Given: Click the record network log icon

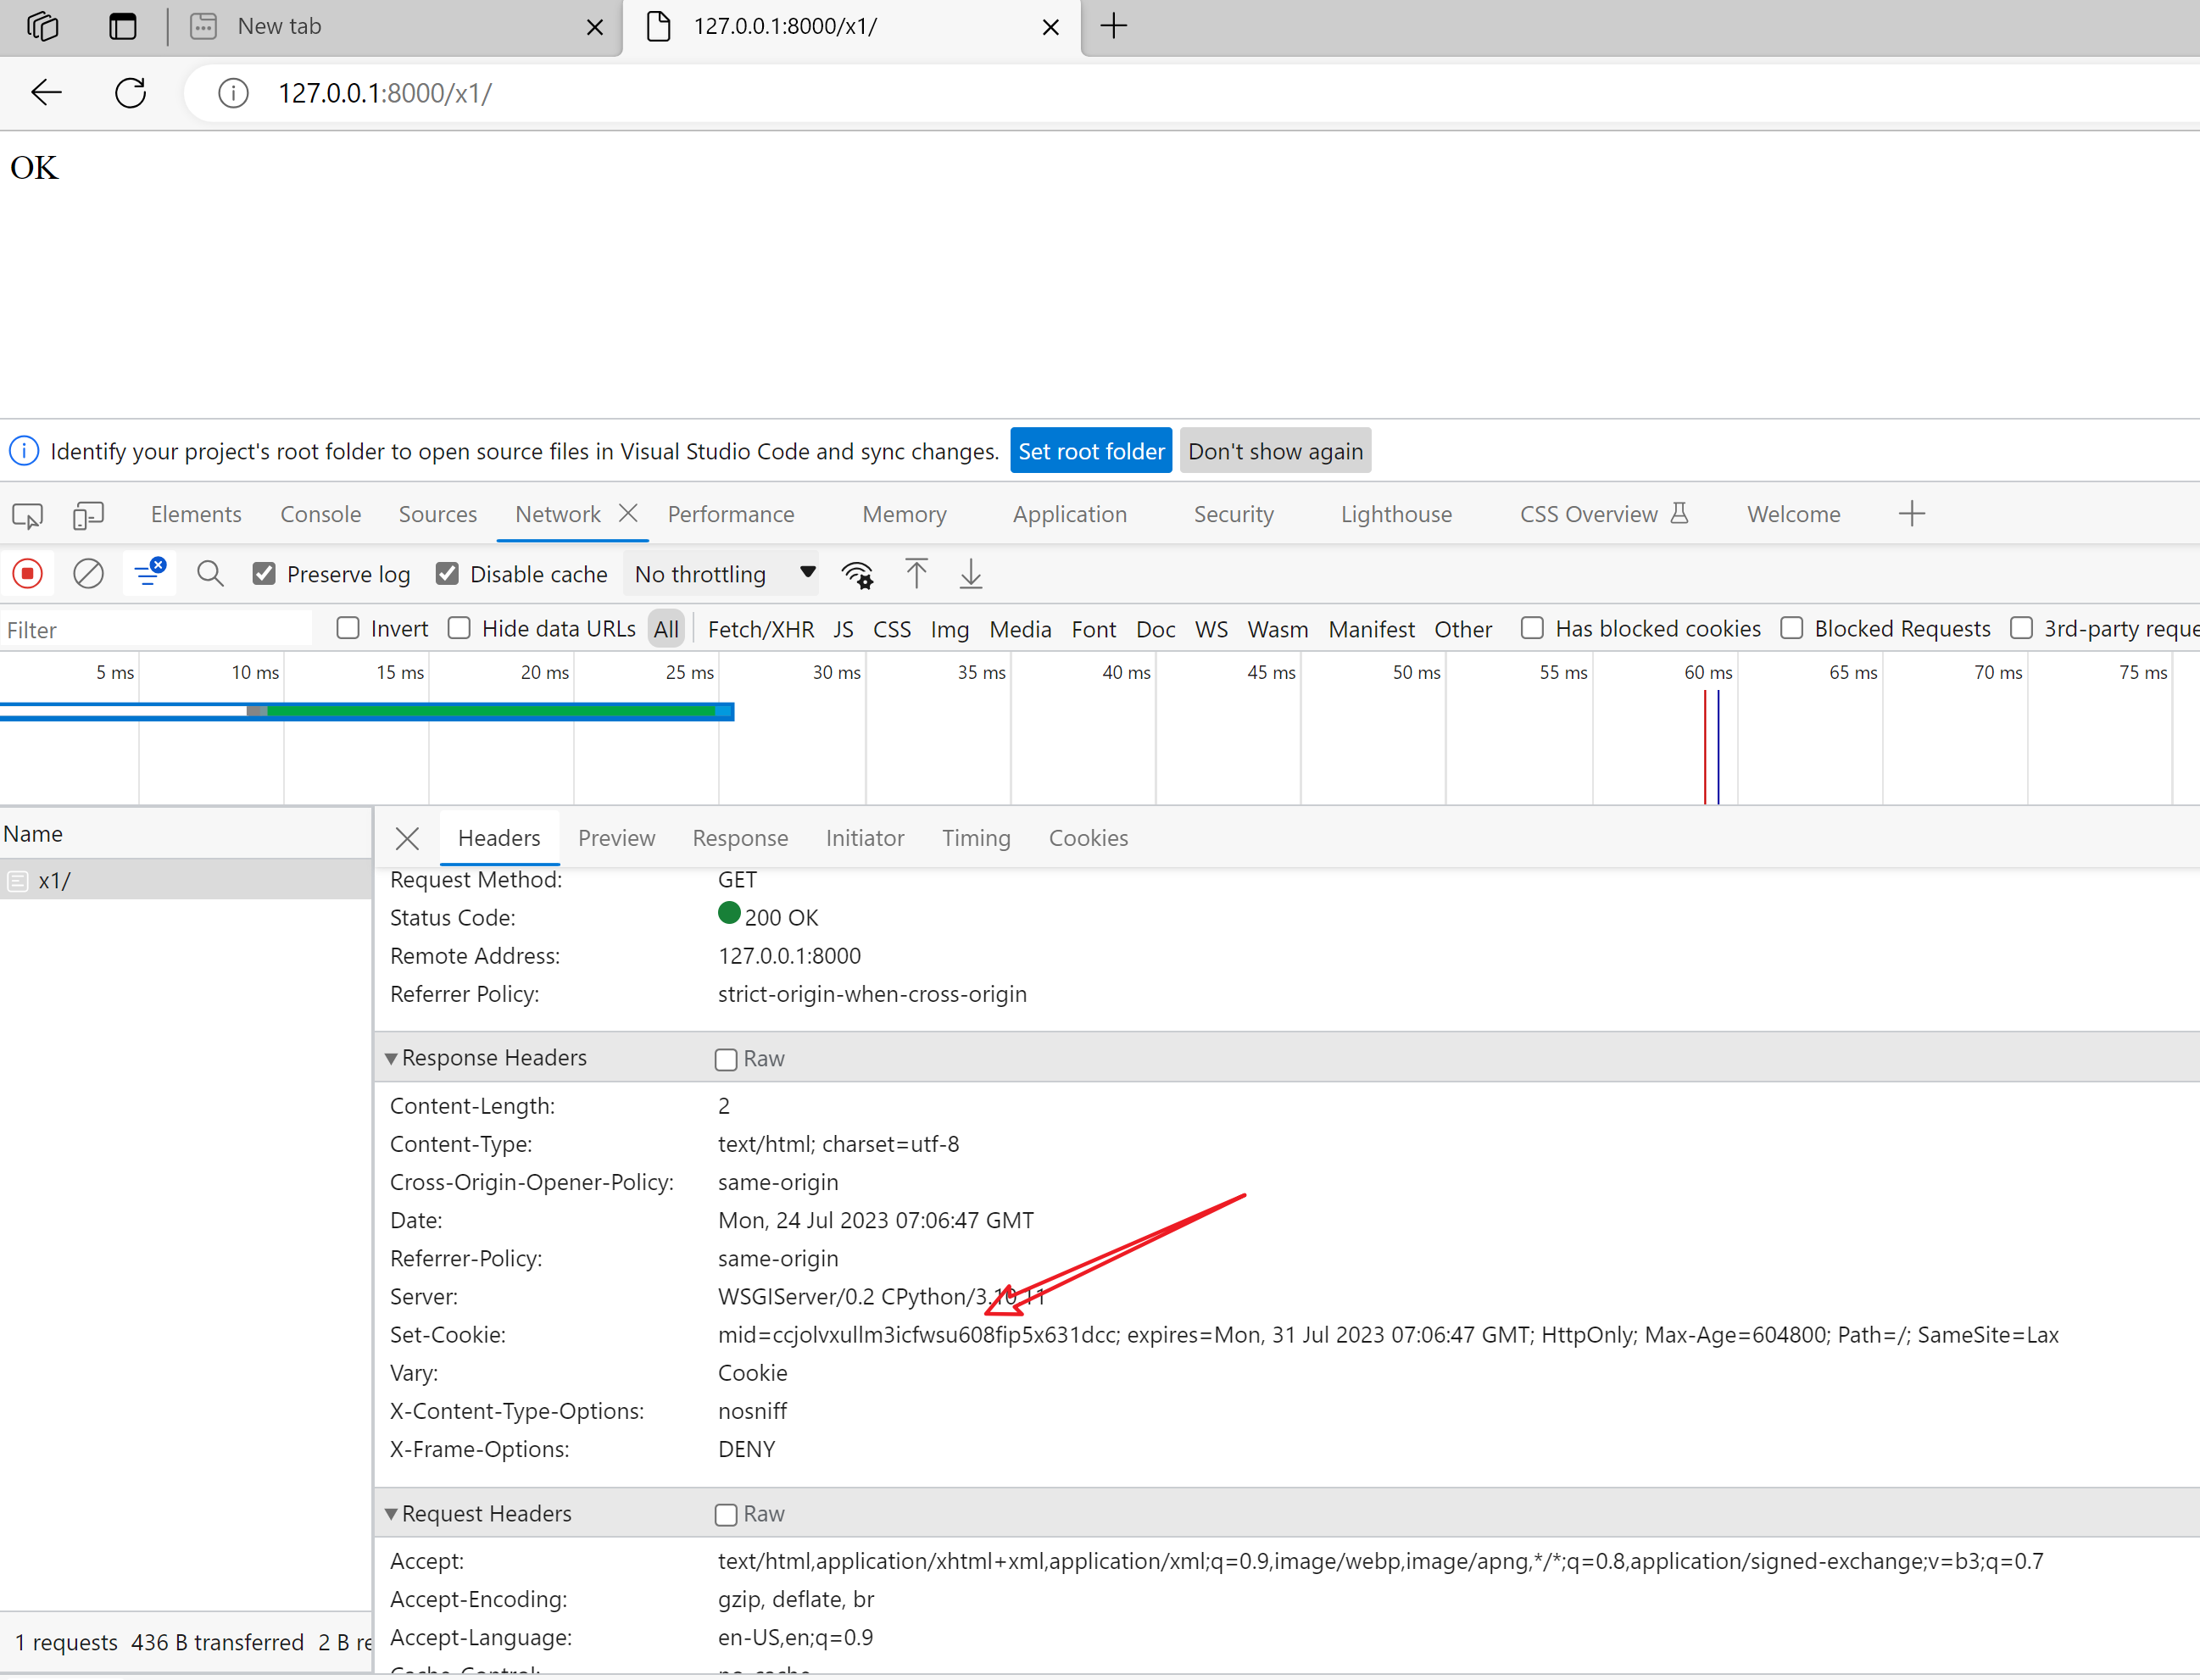Looking at the screenshot, I should point(28,574).
